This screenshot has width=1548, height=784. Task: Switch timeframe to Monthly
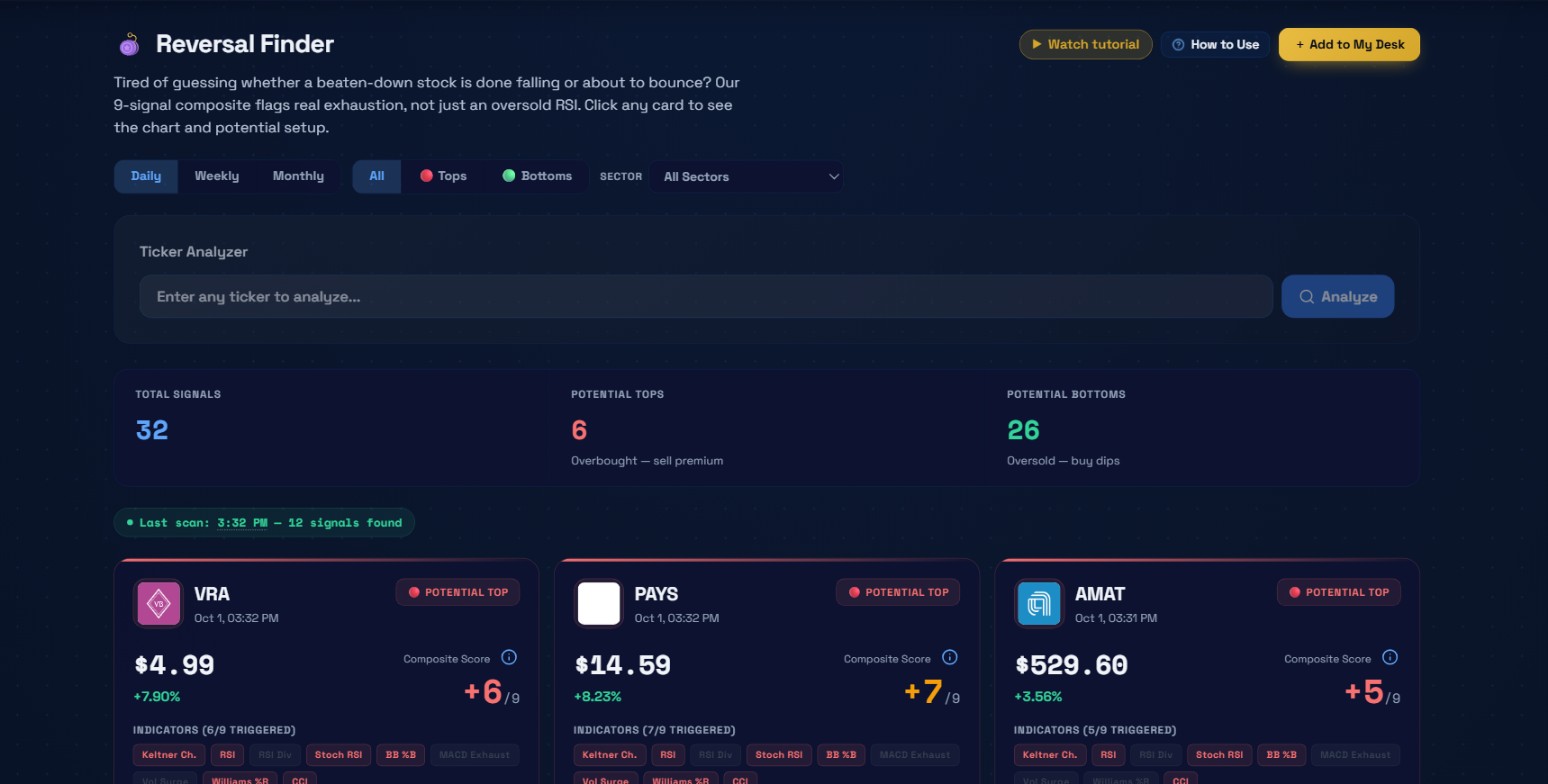(298, 176)
